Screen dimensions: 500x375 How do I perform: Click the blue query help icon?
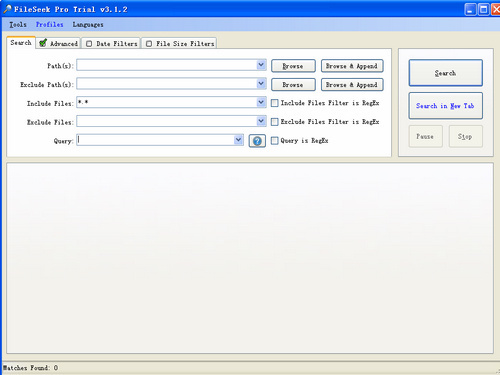257,141
